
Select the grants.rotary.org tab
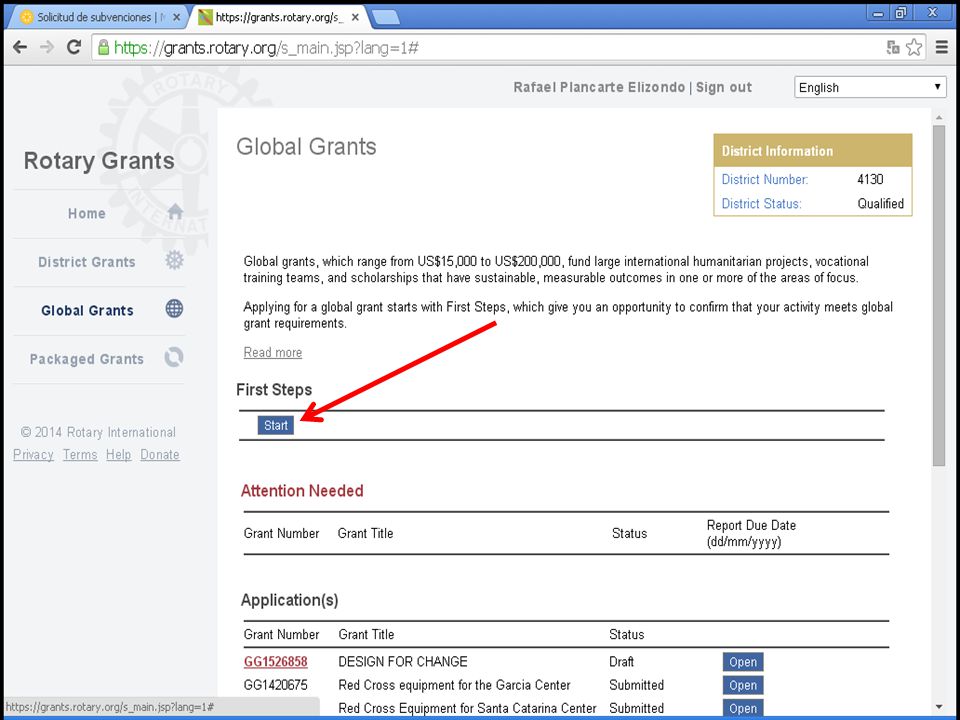pos(279,17)
